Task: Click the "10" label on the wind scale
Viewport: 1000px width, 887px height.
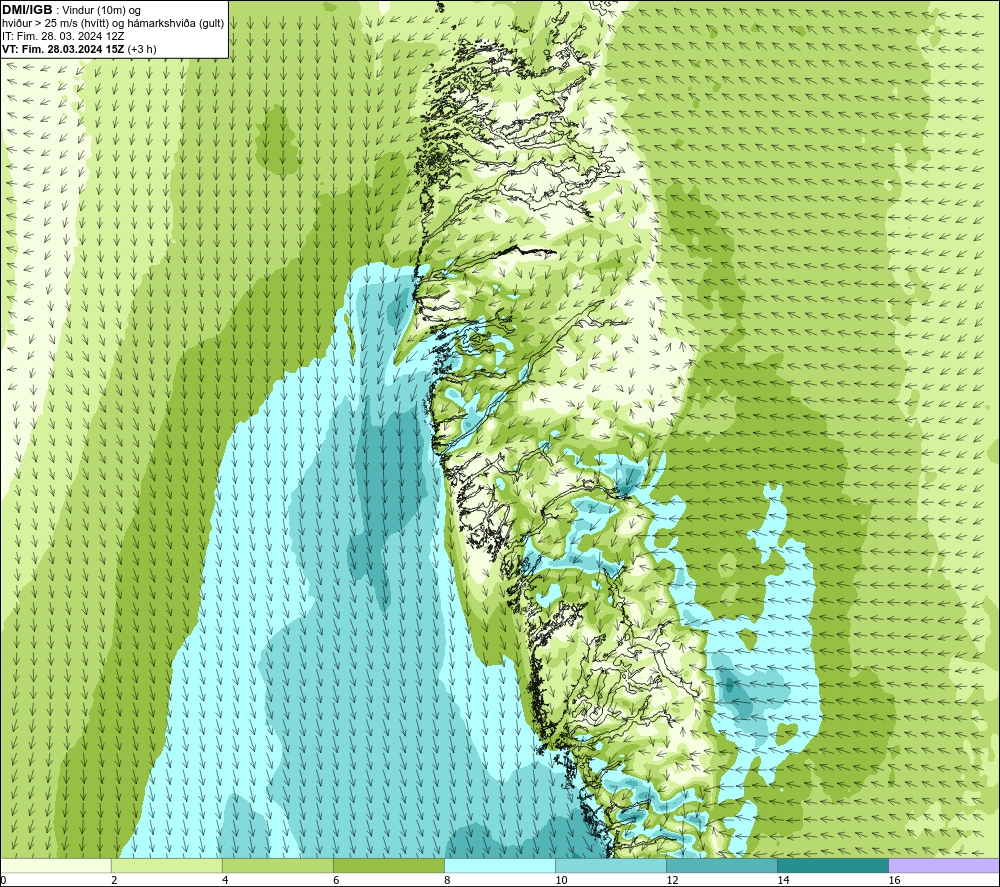Action: 561,881
